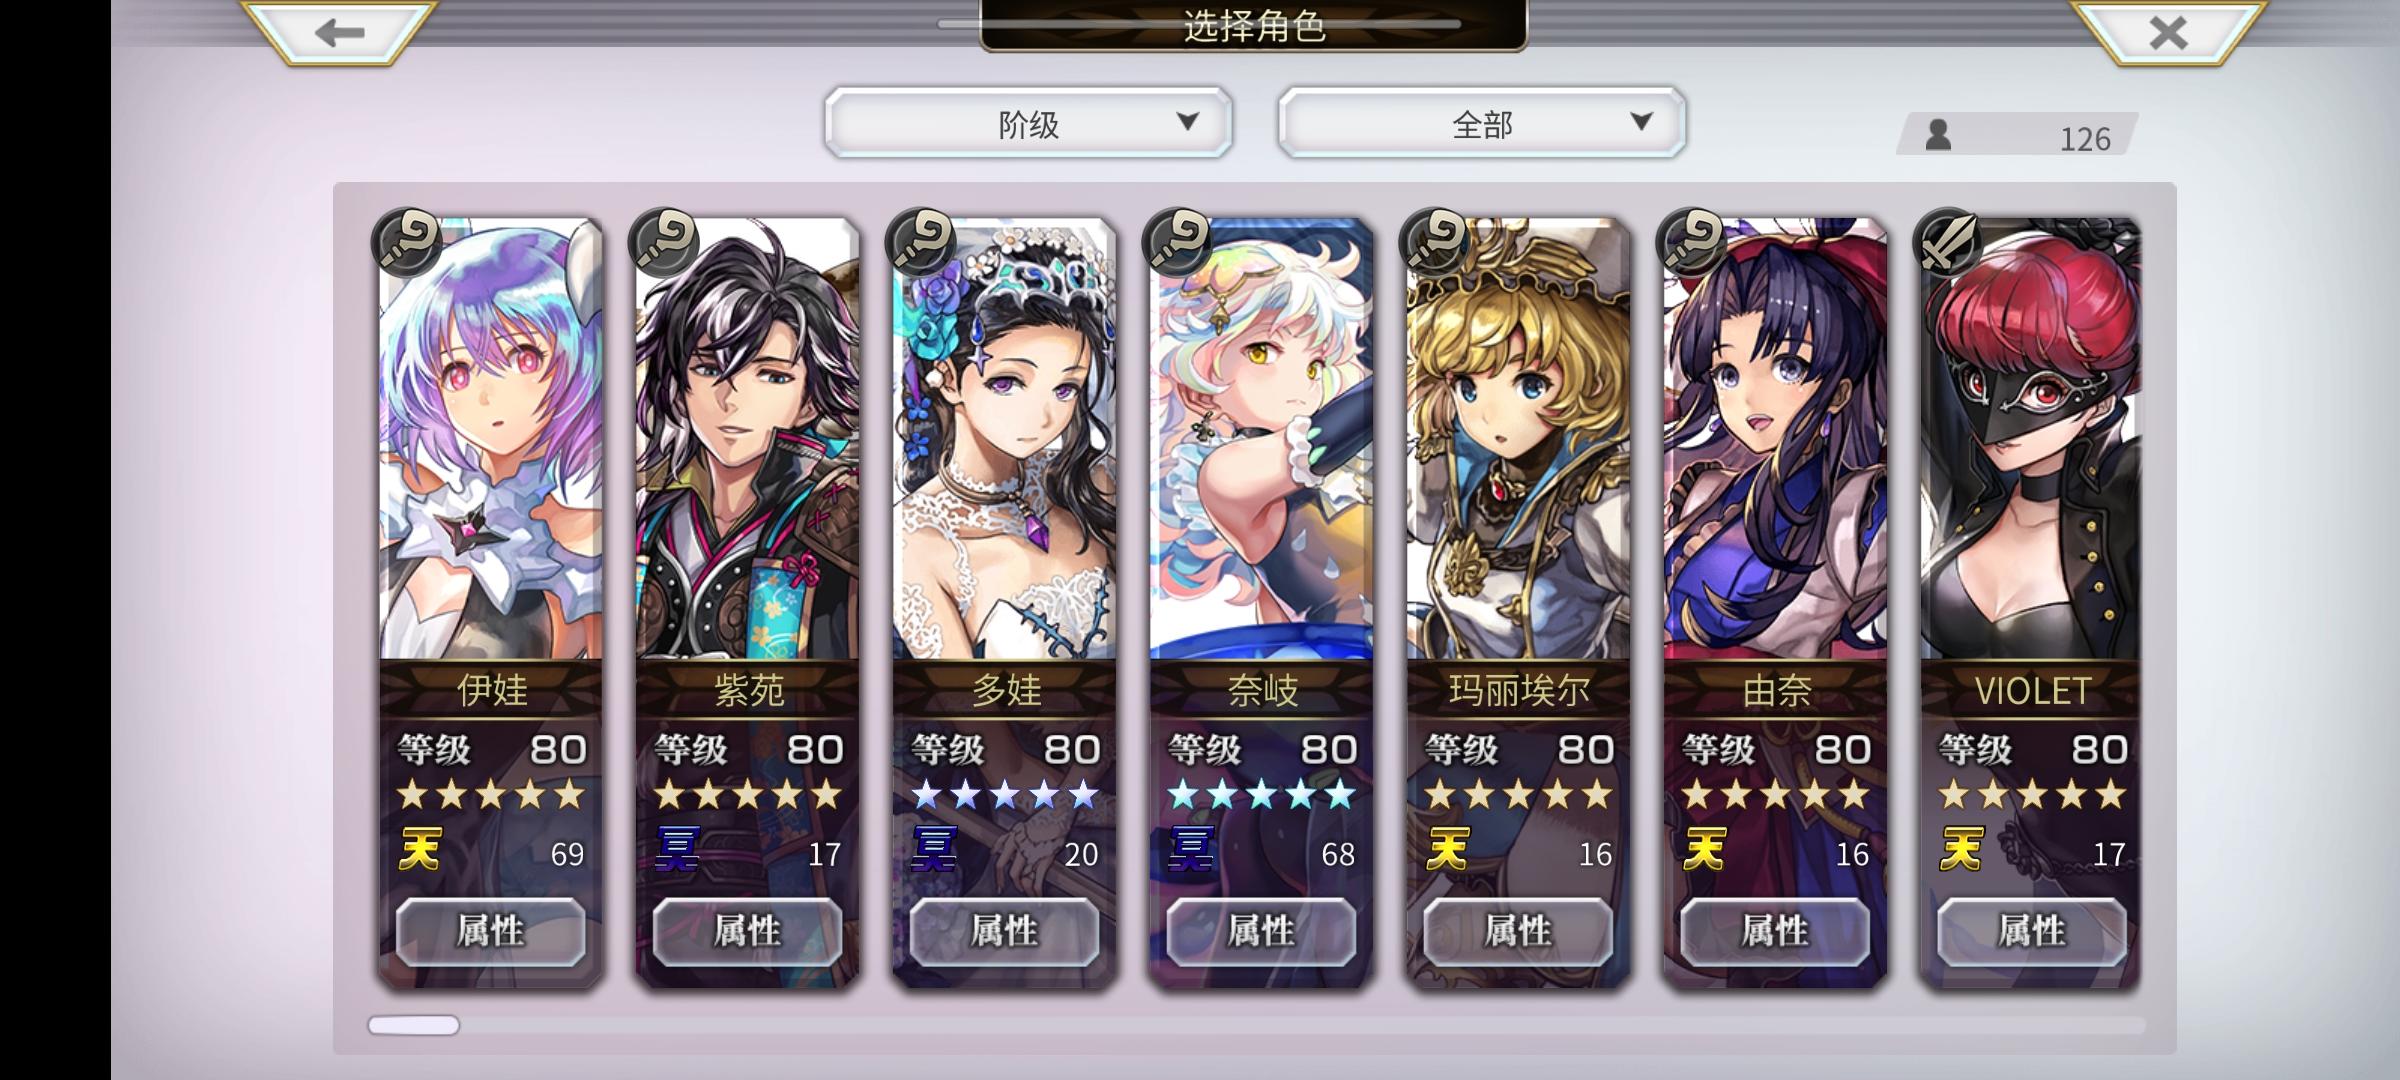
Task: Click the horizontal scrollbar handle
Action: [x=414, y=1025]
